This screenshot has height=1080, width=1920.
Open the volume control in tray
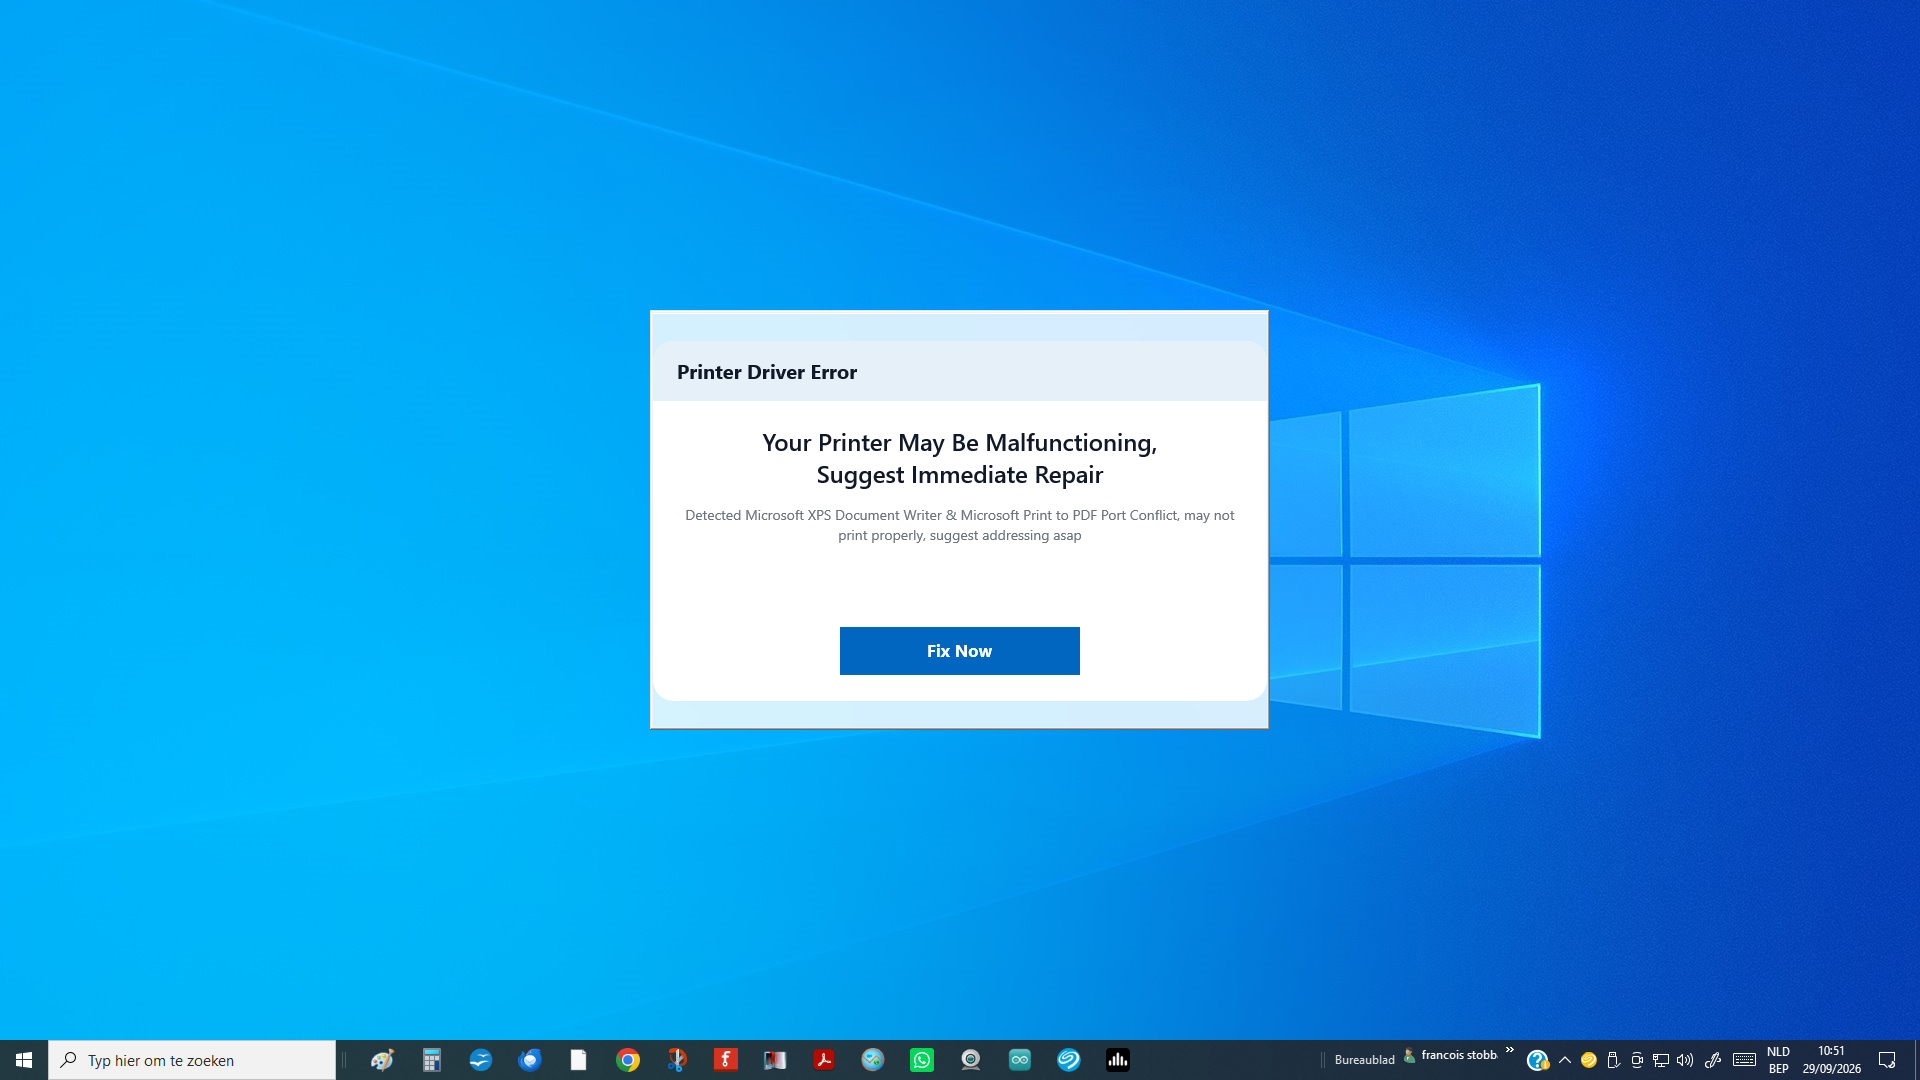1685,1060
